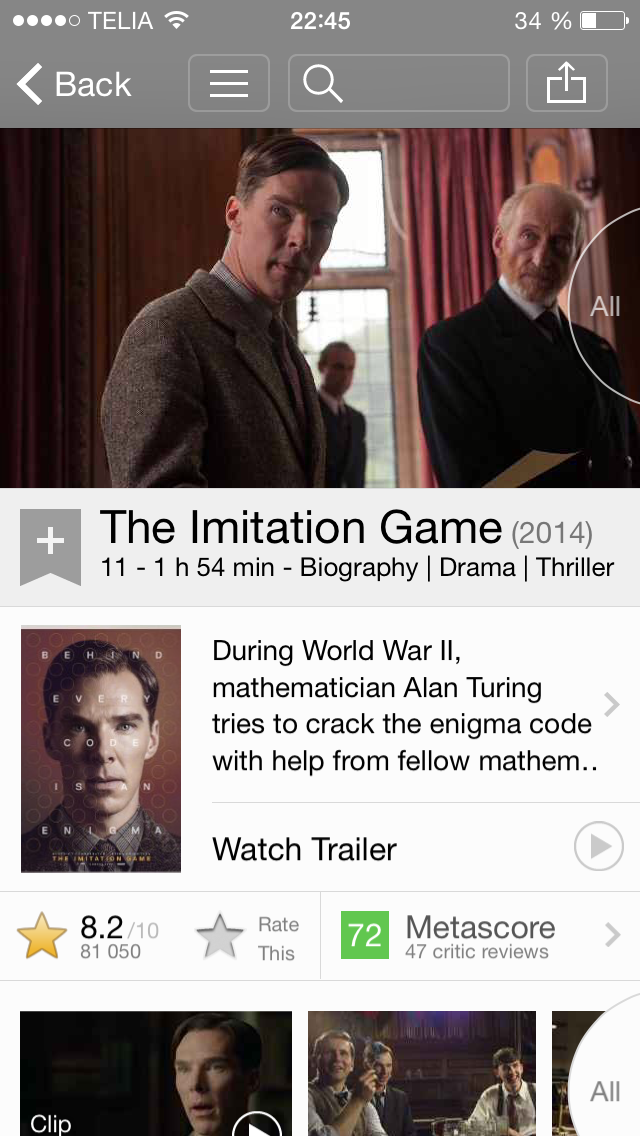Open the green 72 Metascore badge
Viewport: 640px width, 1136px height.
pos(365,935)
